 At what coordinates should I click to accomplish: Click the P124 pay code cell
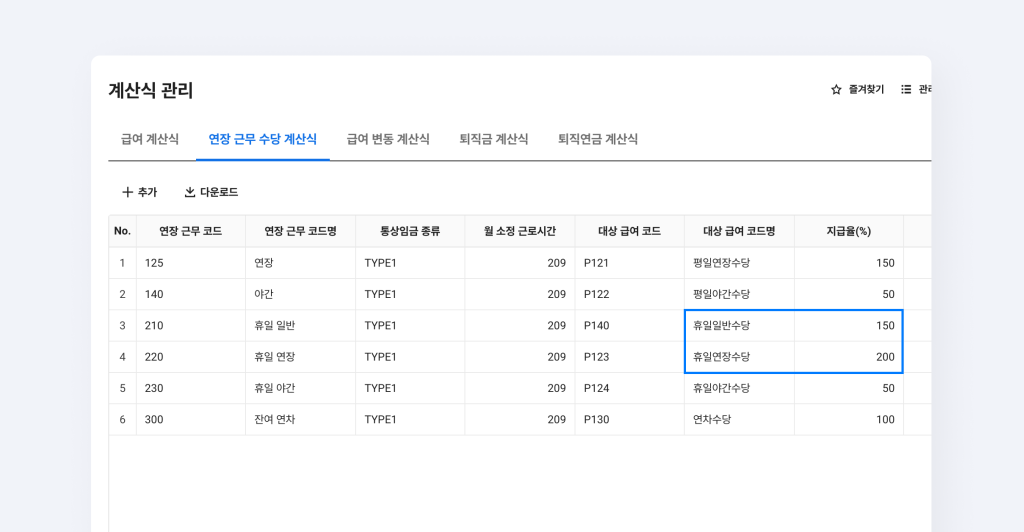tap(630, 388)
